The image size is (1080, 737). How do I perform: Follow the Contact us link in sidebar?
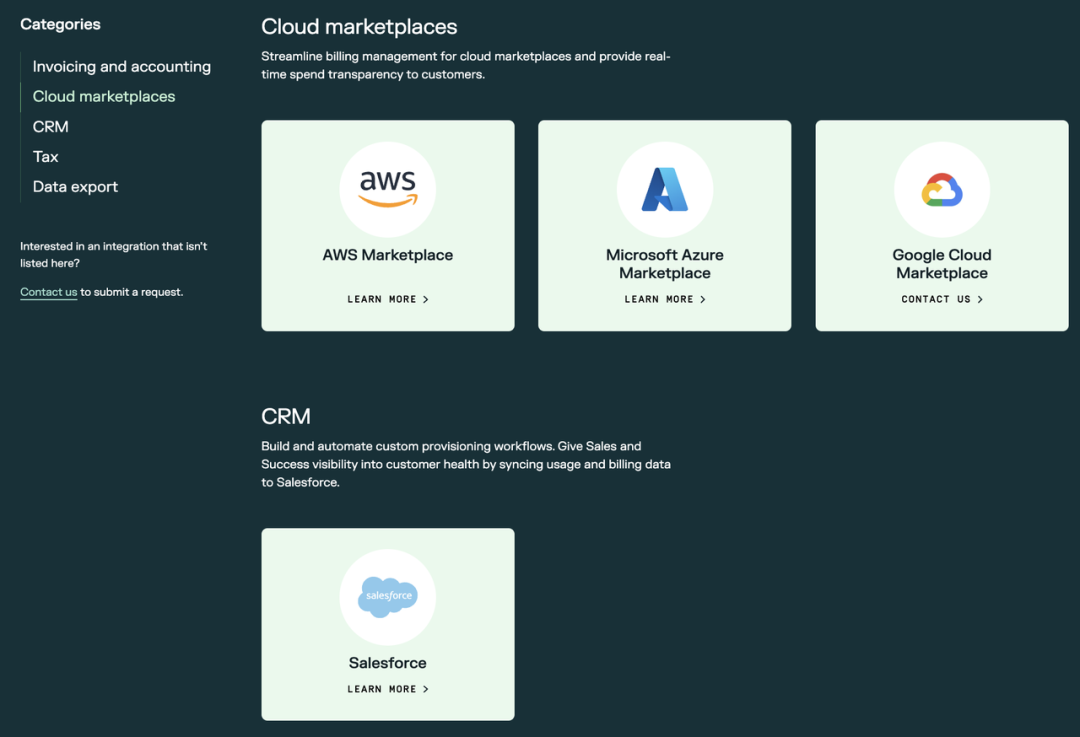pyautogui.click(x=48, y=292)
